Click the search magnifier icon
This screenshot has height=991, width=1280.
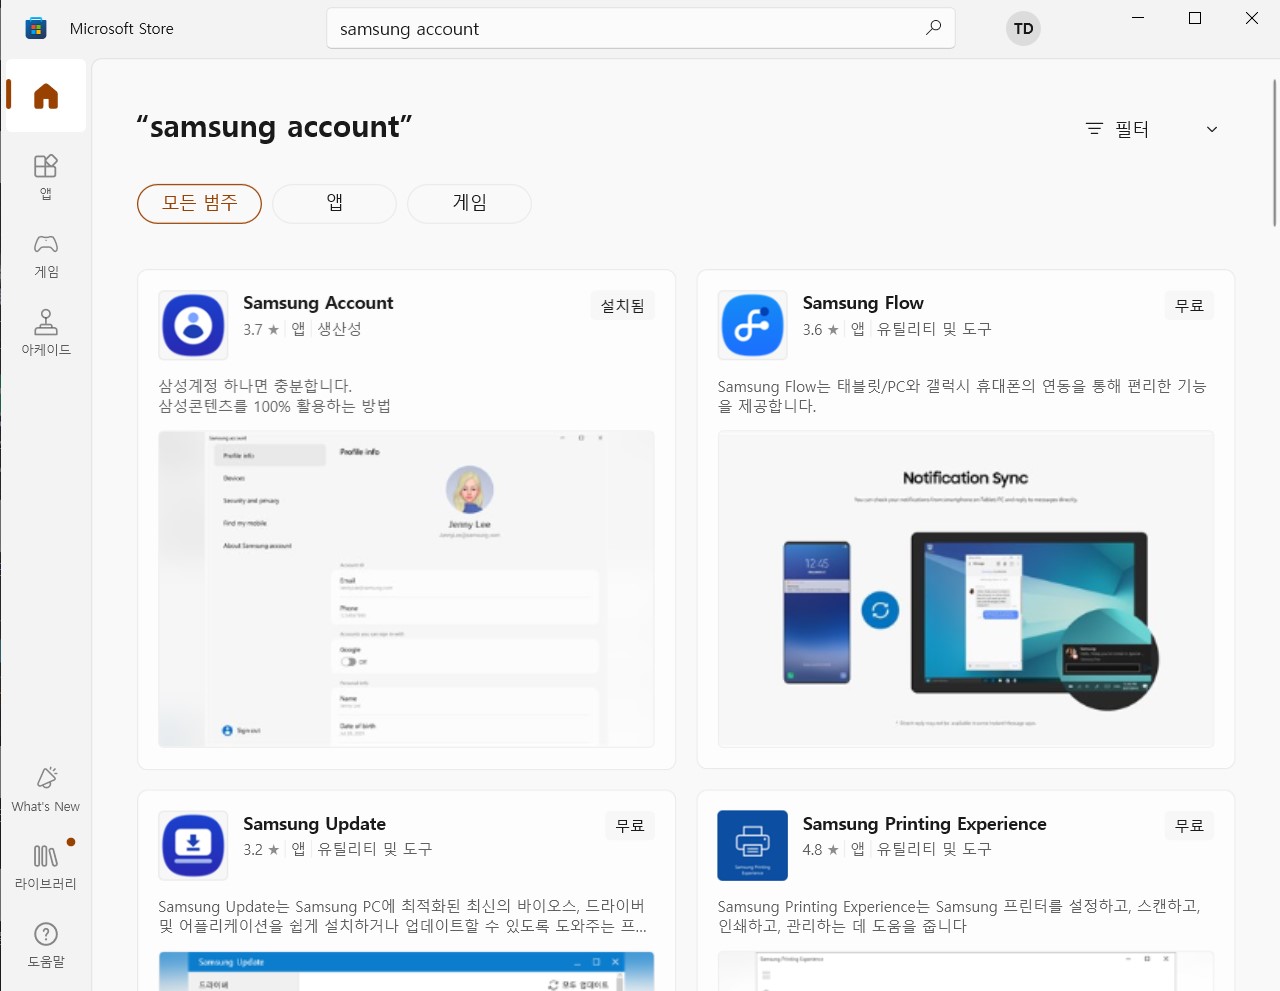(x=933, y=28)
